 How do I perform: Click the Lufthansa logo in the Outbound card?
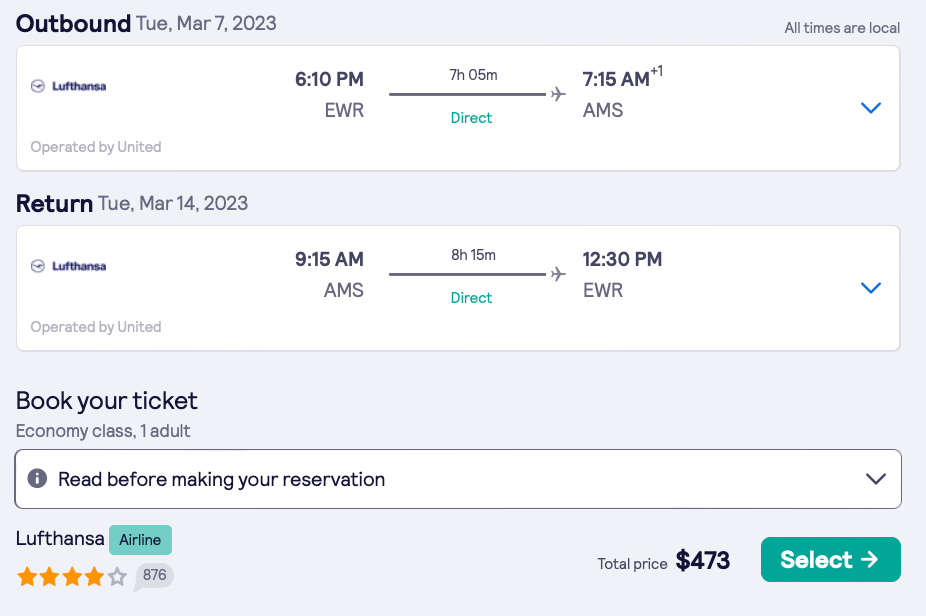[x=68, y=86]
